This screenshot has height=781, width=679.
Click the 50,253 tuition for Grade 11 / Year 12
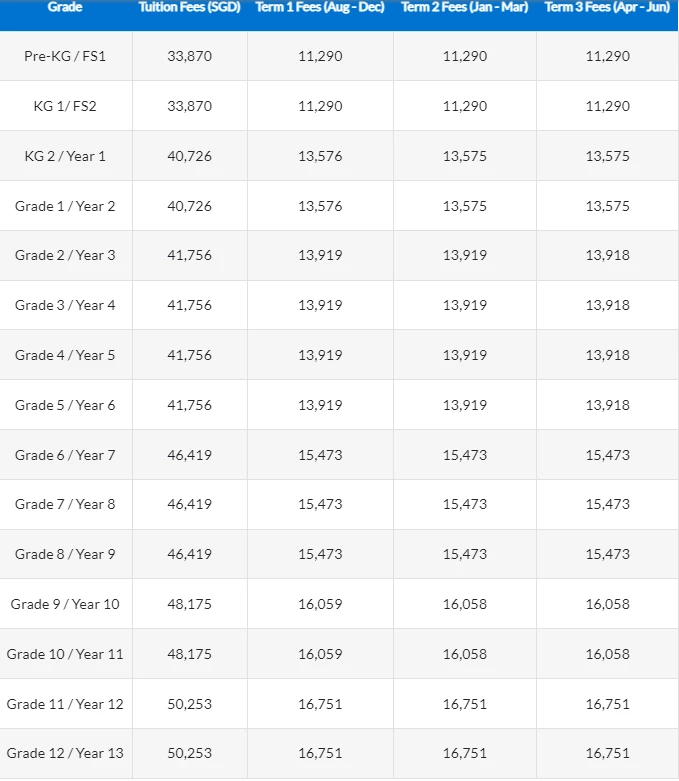tap(189, 704)
